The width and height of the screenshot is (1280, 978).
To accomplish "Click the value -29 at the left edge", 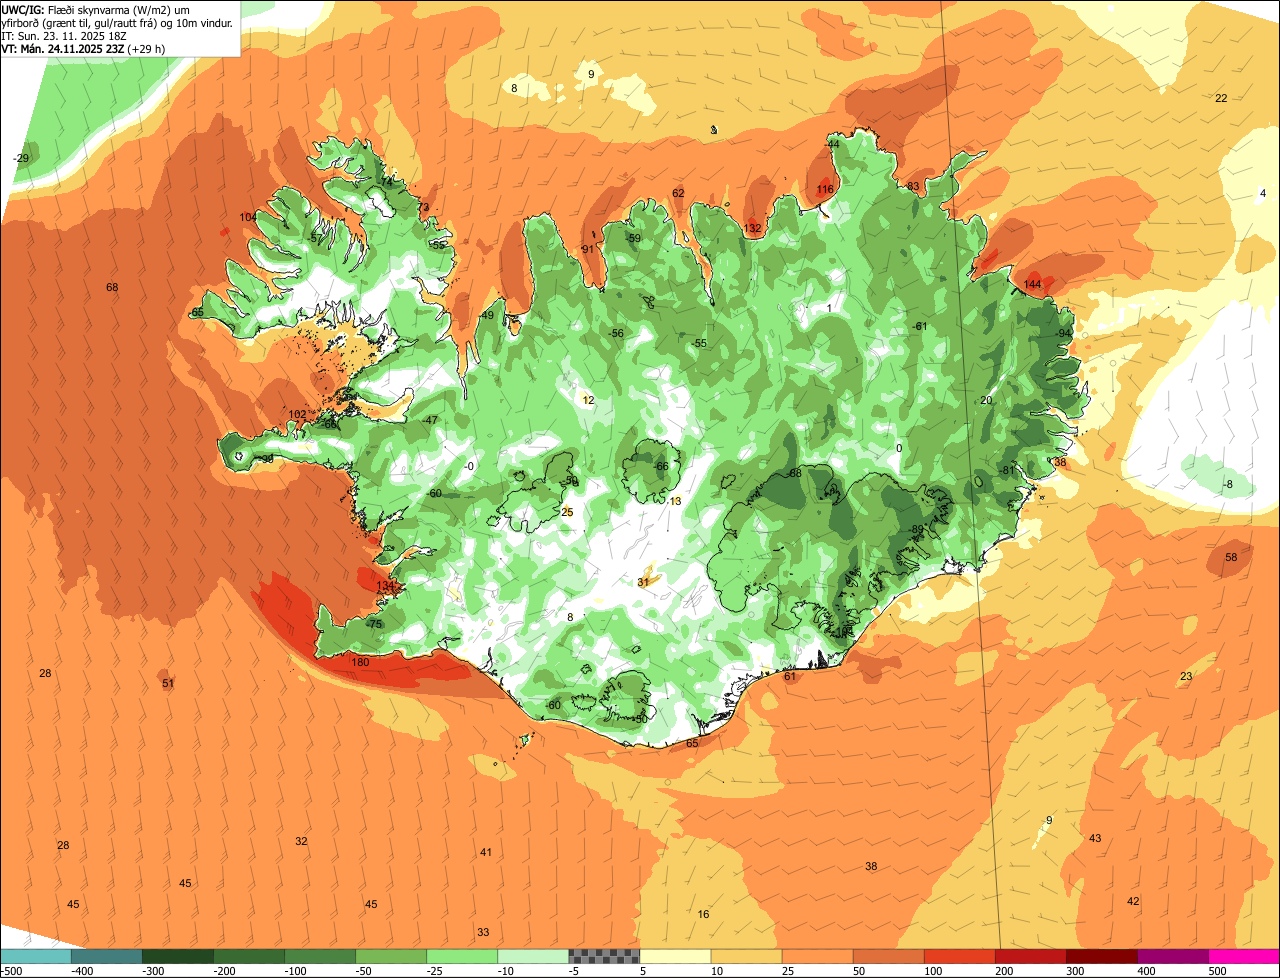I will click(x=21, y=159).
